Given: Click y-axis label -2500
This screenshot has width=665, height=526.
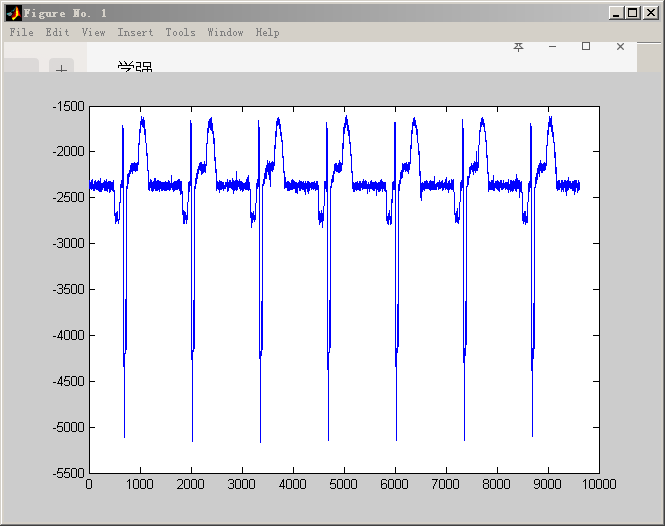Looking at the screenshot, I should click(x=69, y=197).
